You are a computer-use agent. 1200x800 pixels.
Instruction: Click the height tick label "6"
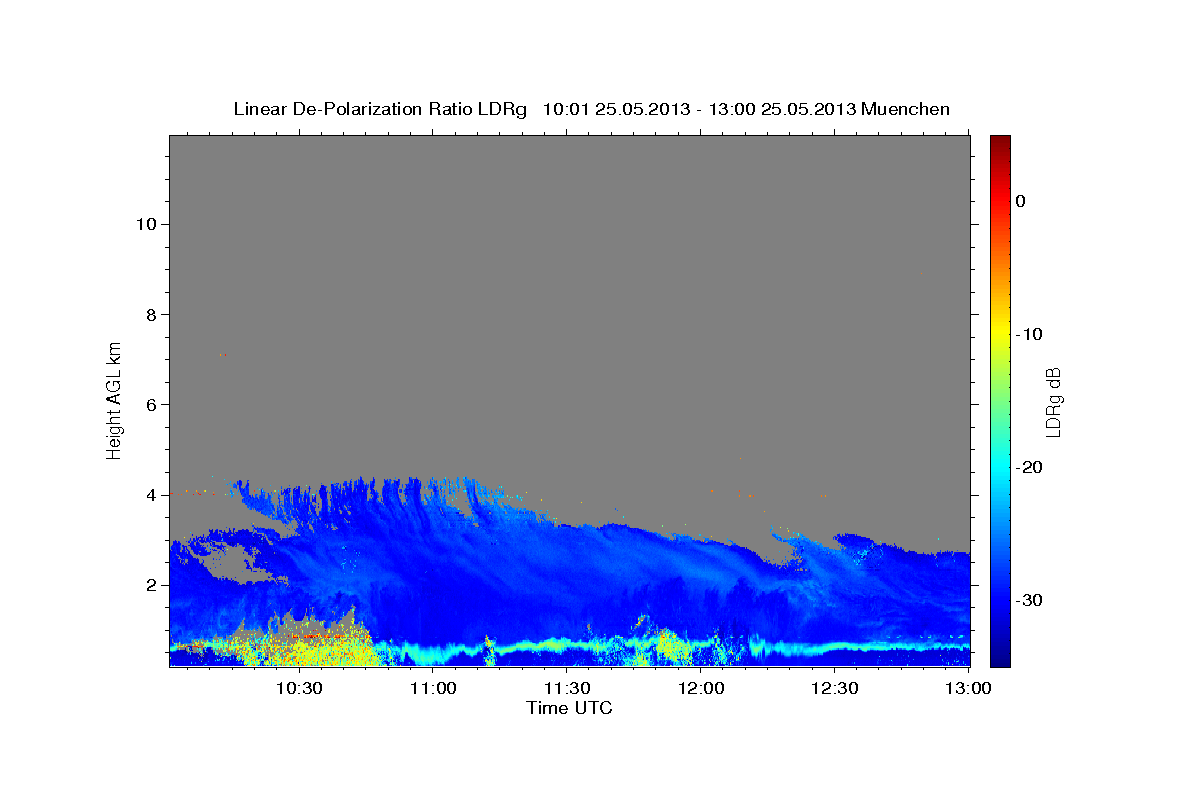coord(150,404)
